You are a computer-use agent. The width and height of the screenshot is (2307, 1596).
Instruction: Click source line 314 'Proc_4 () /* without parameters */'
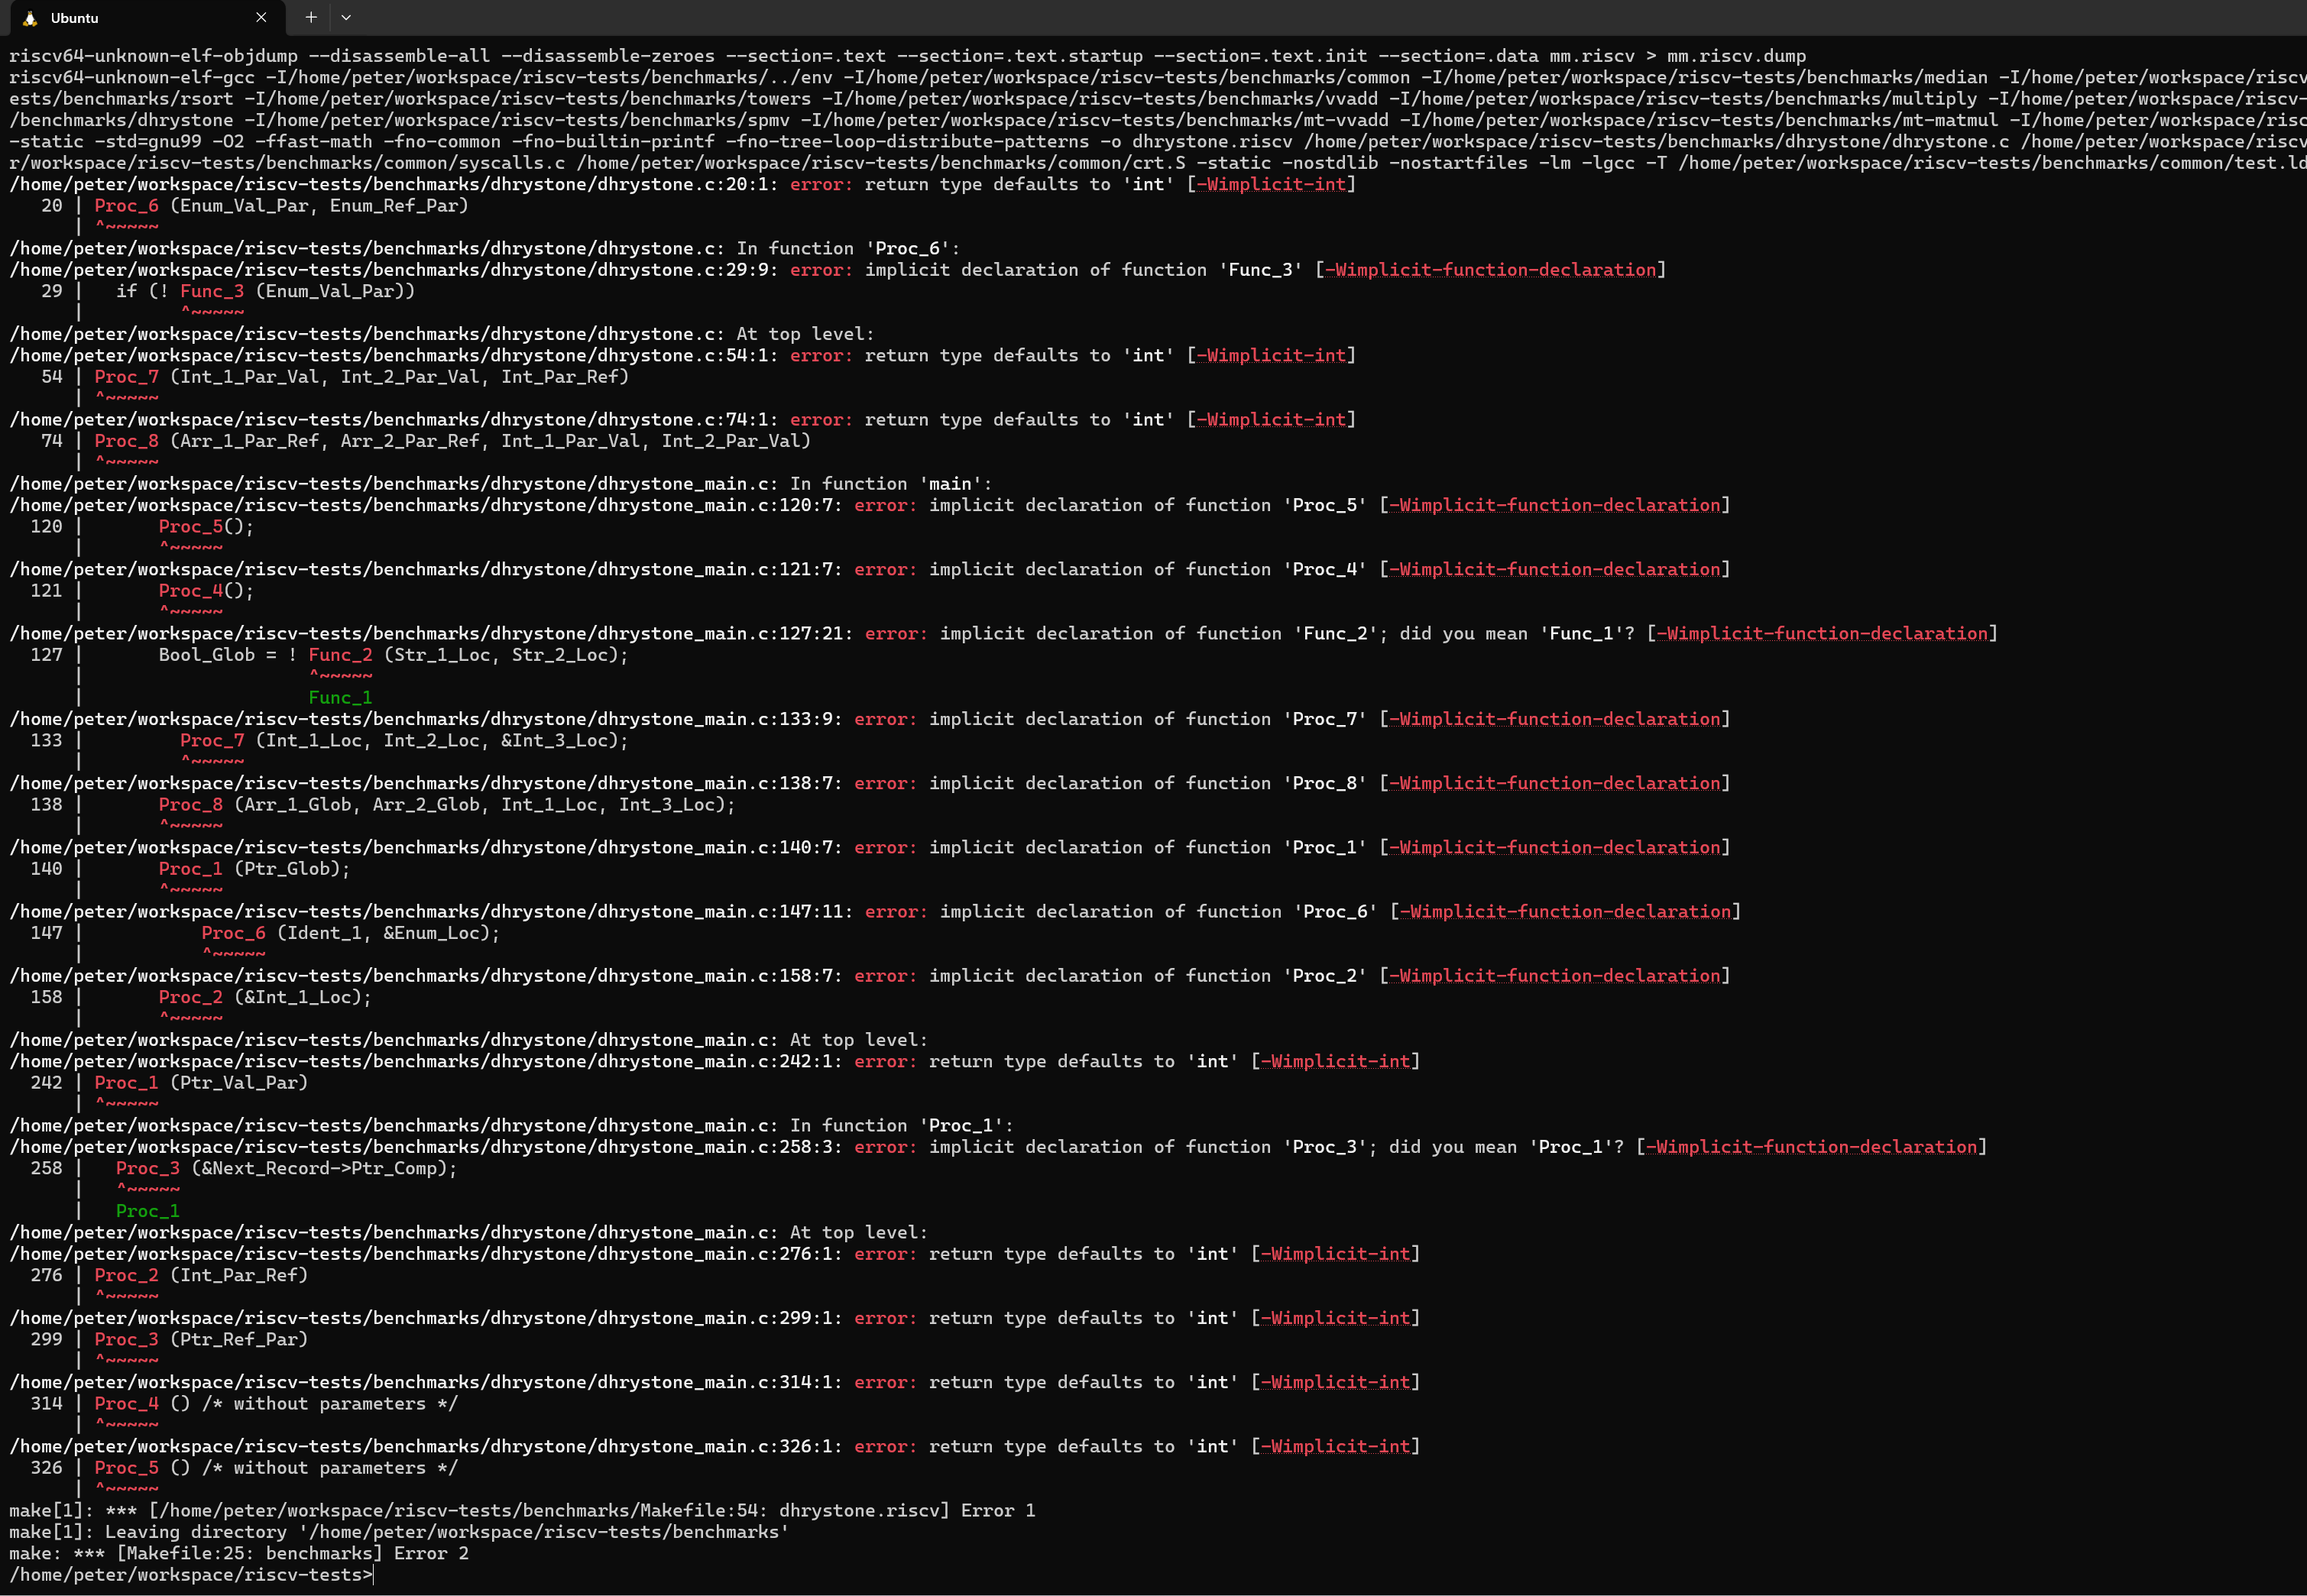pyautogui.click(x=244, y=1404)
